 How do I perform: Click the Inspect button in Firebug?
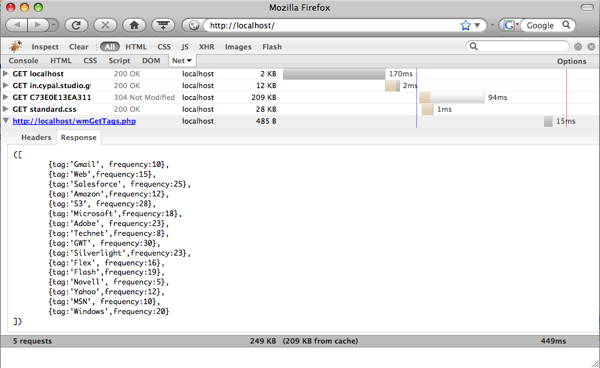click(45, 47)
